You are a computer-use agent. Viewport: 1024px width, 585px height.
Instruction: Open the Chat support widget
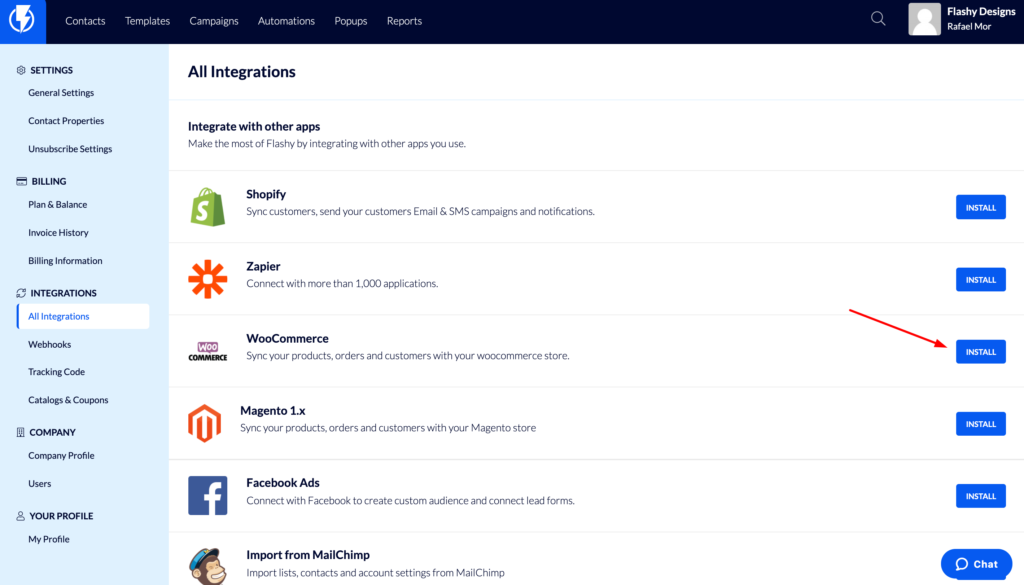976,564
